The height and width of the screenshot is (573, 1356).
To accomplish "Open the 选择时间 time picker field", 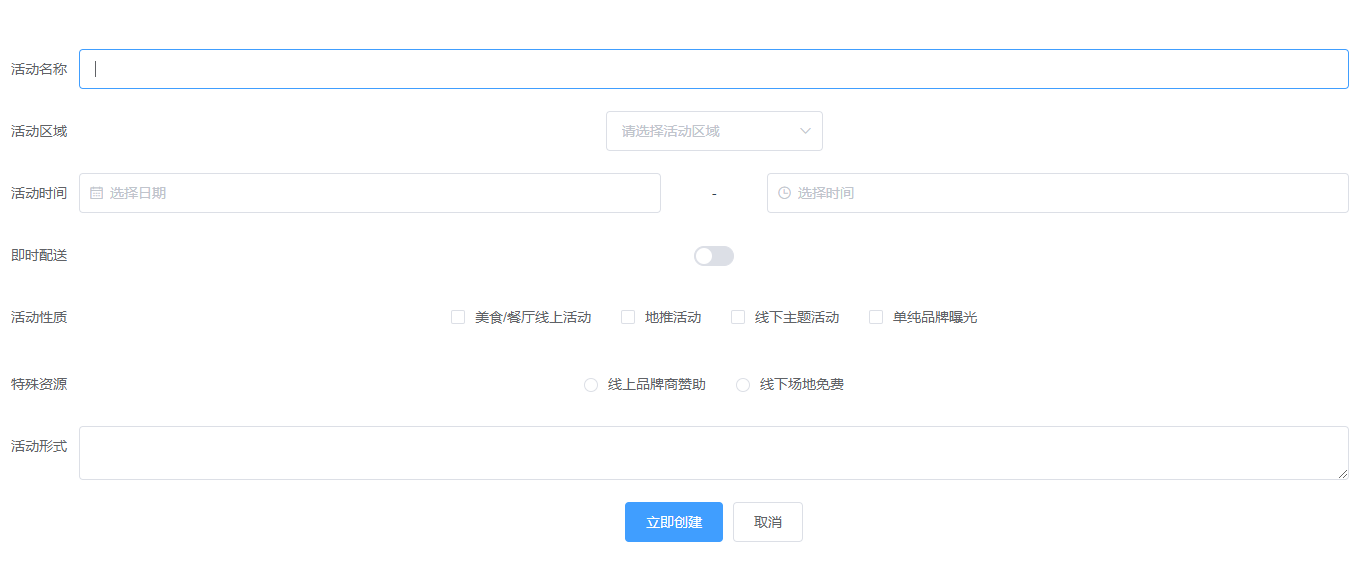I will point(1058,193).
